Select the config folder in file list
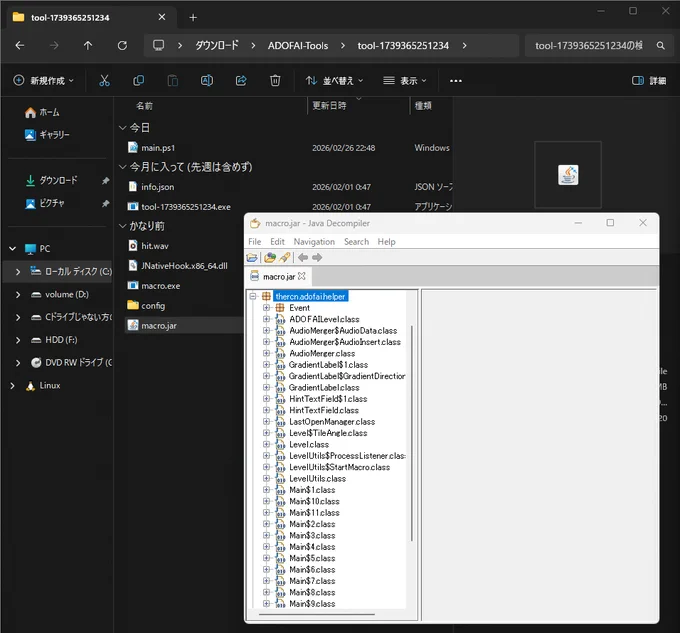The width and height of the screenshot is (680, 633). click(153, 306)
